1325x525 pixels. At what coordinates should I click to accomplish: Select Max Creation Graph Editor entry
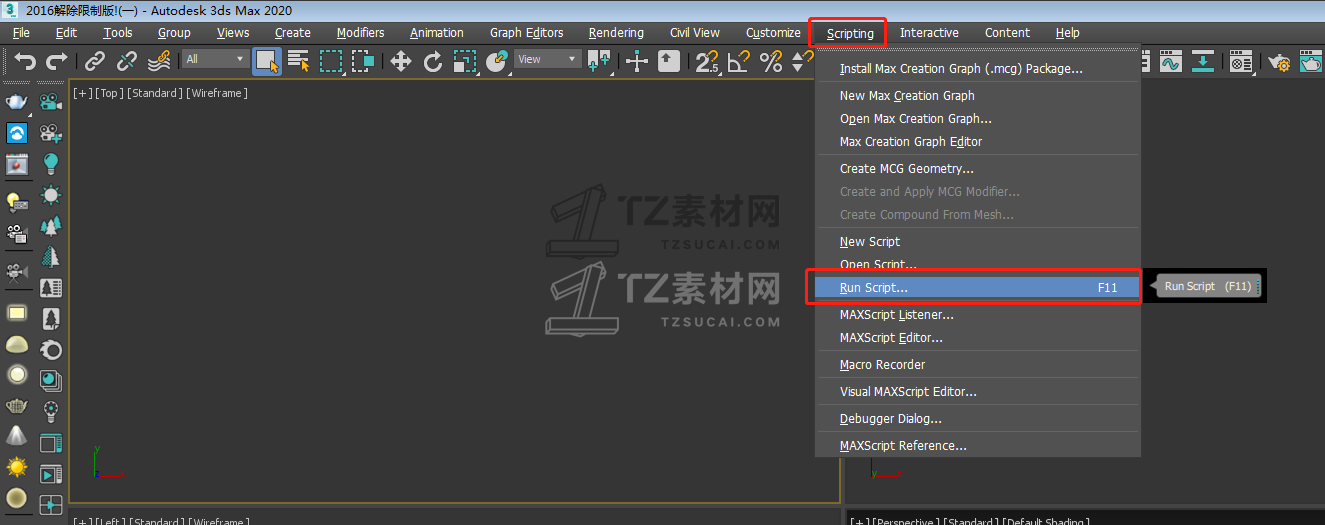(911, 142)
